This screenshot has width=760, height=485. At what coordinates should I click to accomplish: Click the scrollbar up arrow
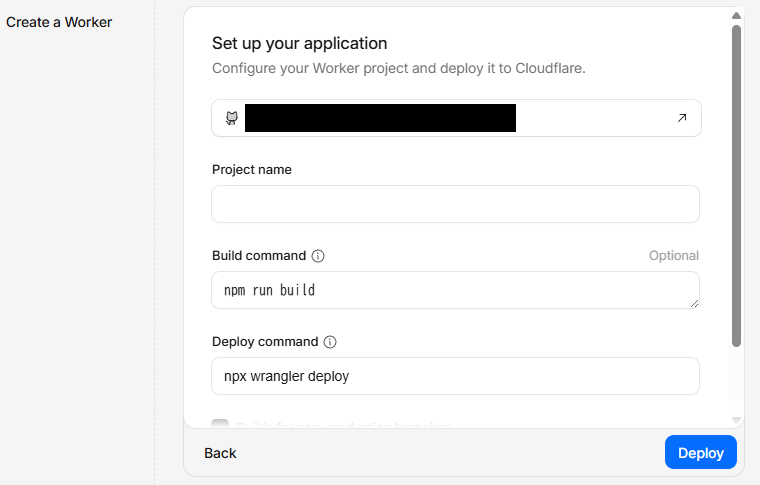[x=737, y=16]
